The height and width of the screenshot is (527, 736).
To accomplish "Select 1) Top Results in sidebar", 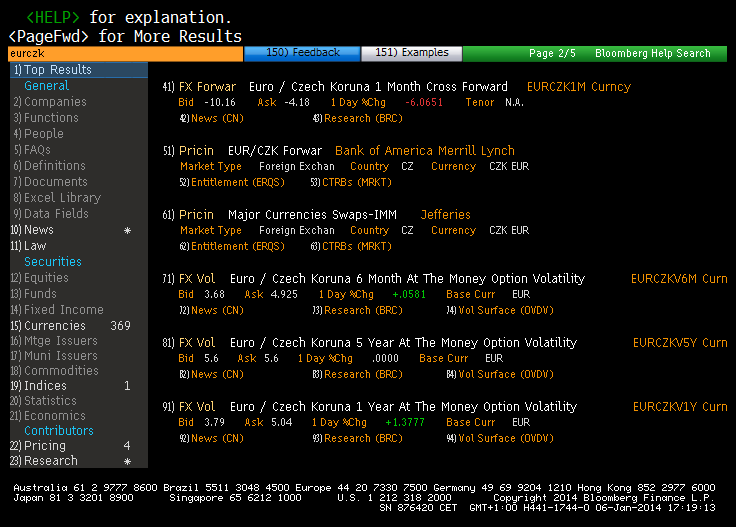I will (79, 70).
